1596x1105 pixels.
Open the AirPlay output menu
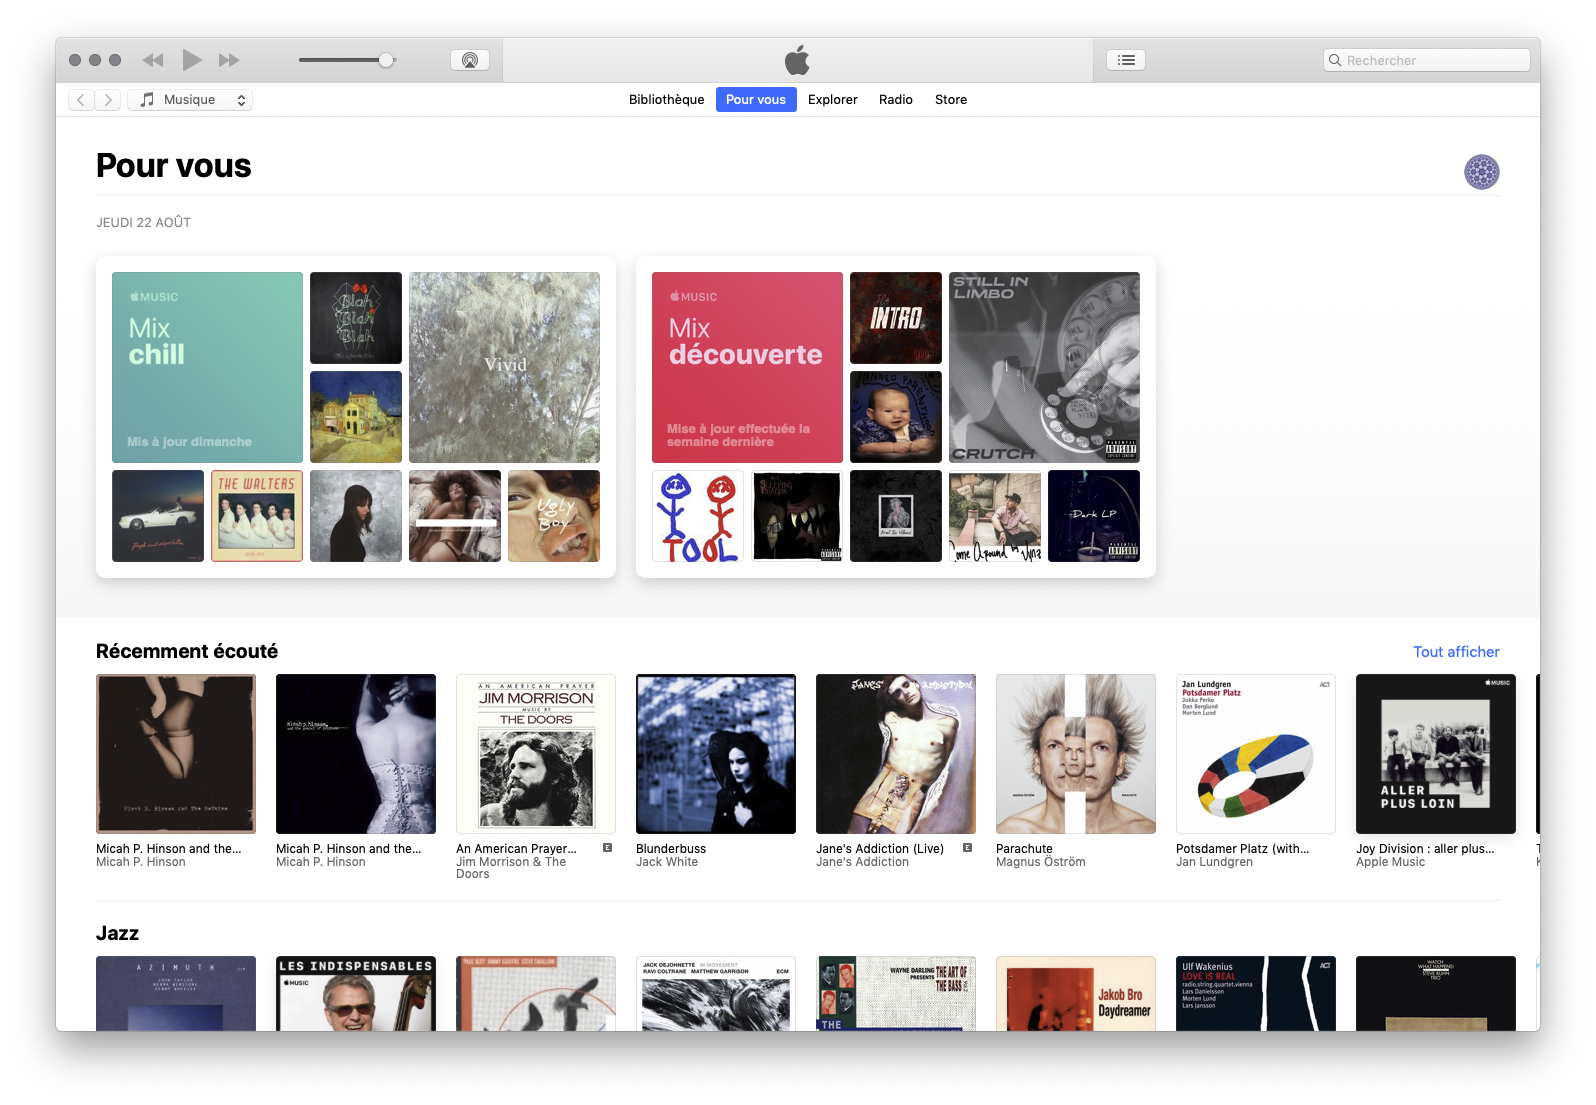tap(469, 60)
